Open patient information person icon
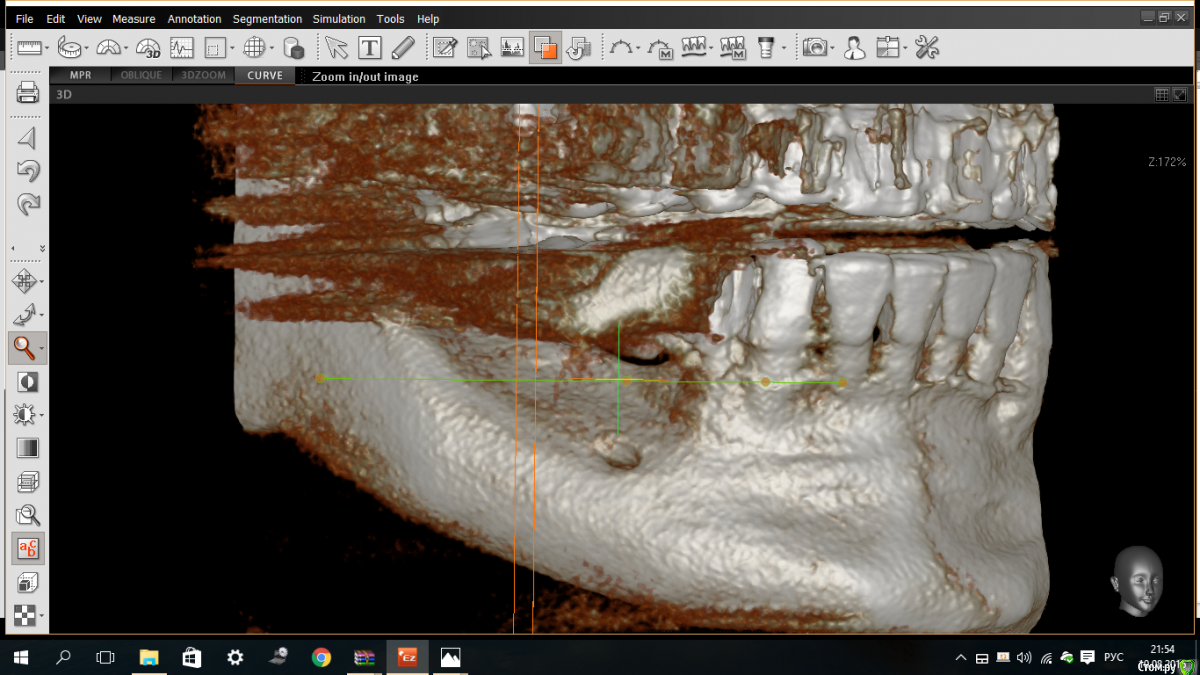This screenshot has height=675, width=1200. pos(854,47)
